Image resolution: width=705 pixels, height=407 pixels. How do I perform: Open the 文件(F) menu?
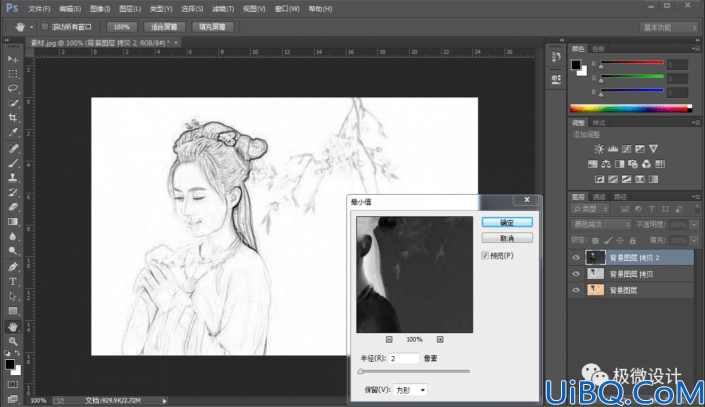pos(39,9)
